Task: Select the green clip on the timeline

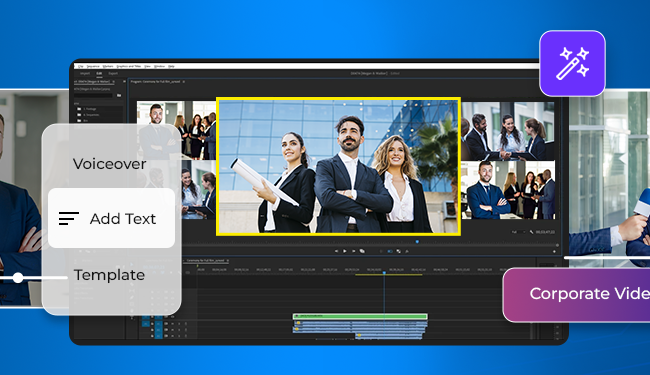Action: click(x=360, y=316)
